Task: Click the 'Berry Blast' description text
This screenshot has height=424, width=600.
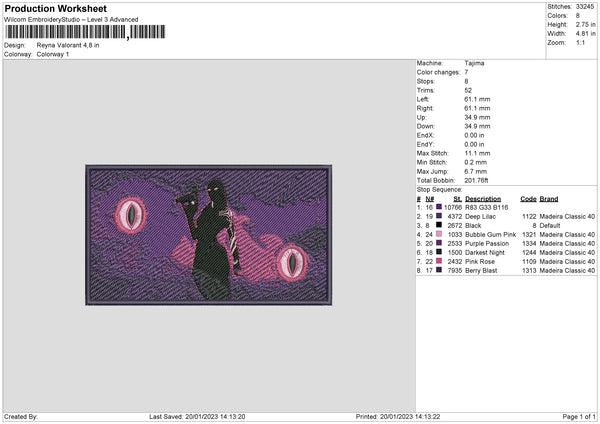Action: click(481, 271)
